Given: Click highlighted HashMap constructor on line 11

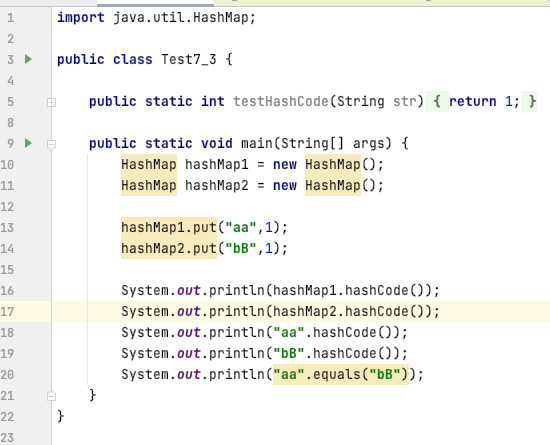Looking at the screenshot, I should (333, 186).
